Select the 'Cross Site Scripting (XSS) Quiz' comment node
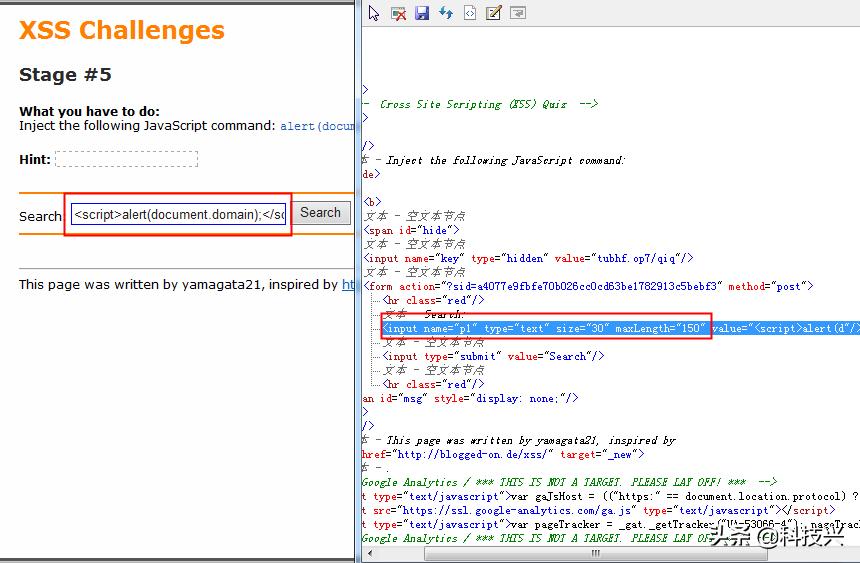860x563 pixels. coord(480,104)
